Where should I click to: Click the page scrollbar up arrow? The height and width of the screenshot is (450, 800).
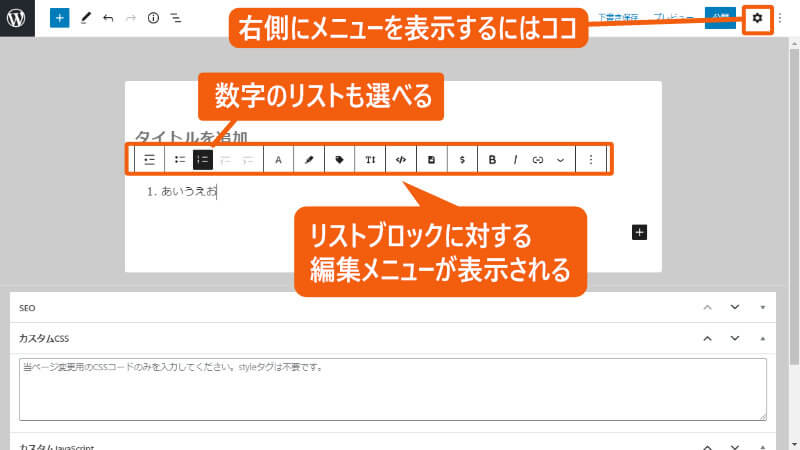(x=794, y=44)
